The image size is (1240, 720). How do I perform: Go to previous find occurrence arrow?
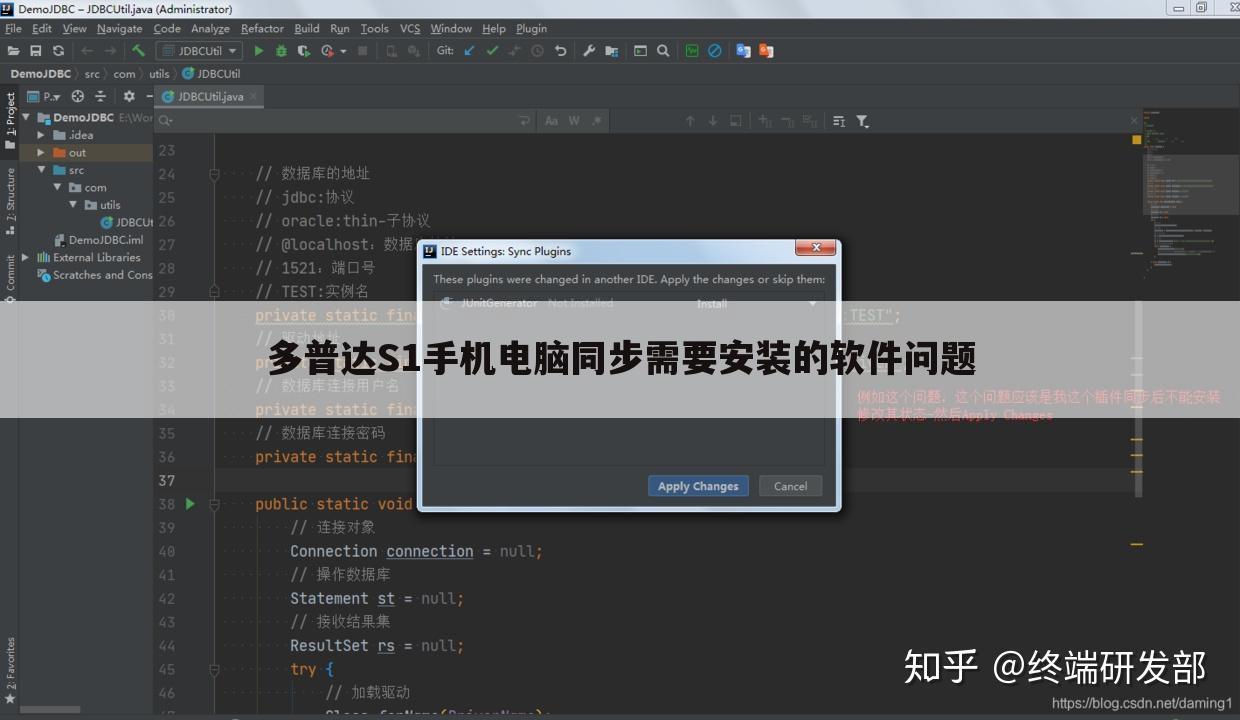pyautogui.click(x=690, y=121)
